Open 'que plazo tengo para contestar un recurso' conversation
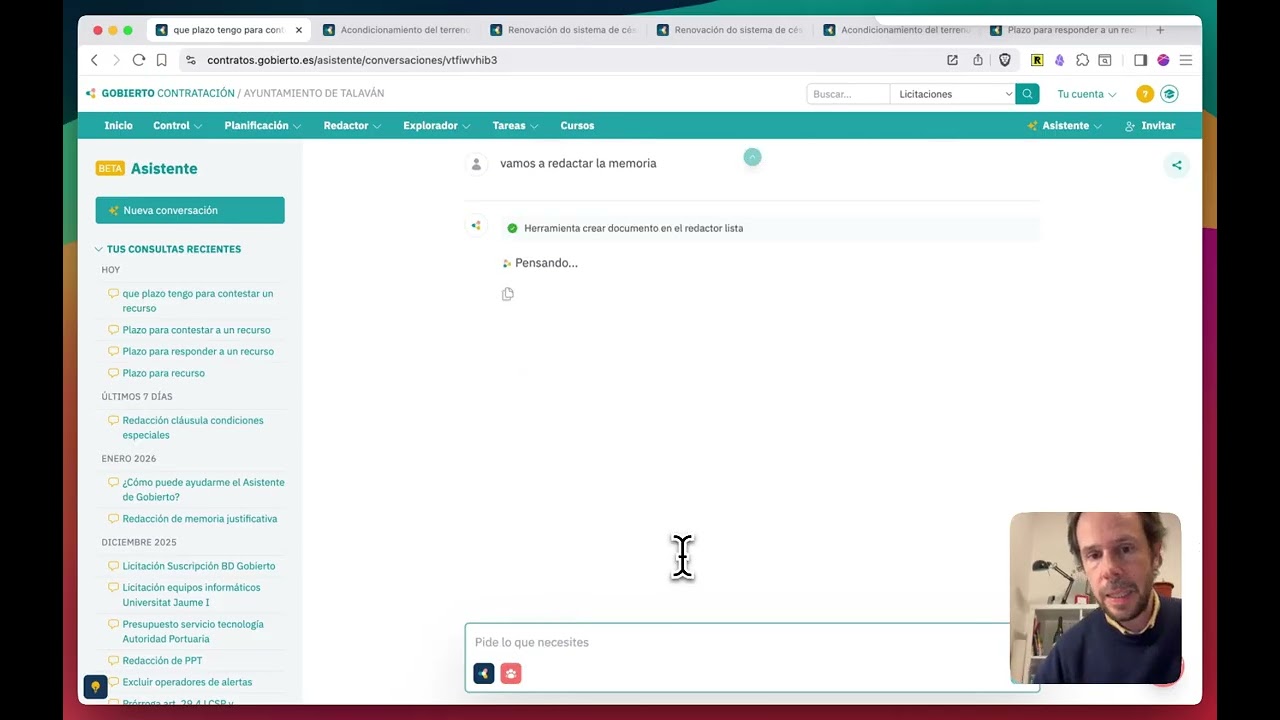The width and height of the screenshot is (1280, 720). click(197, 301)
